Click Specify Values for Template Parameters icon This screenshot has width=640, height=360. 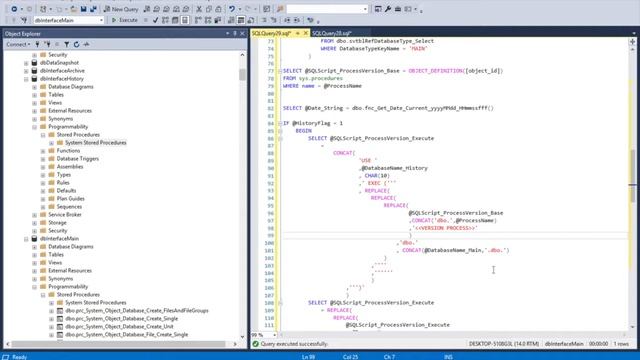[310, 20]
